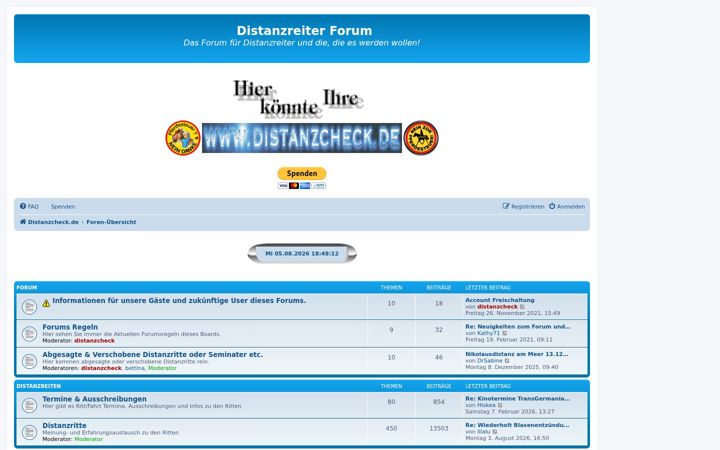Click the Pferdesteuer Nein Danke badge

(183, 138)
